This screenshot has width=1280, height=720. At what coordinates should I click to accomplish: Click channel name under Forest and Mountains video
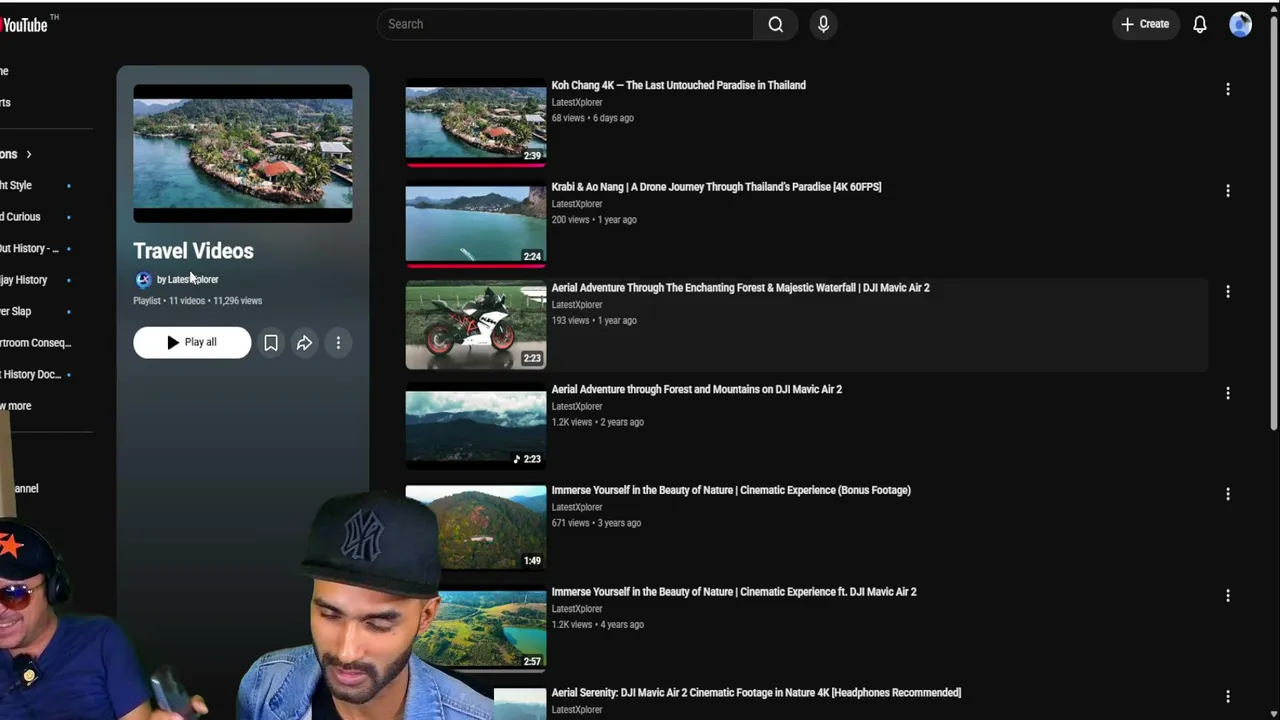(x=577, y=406)
